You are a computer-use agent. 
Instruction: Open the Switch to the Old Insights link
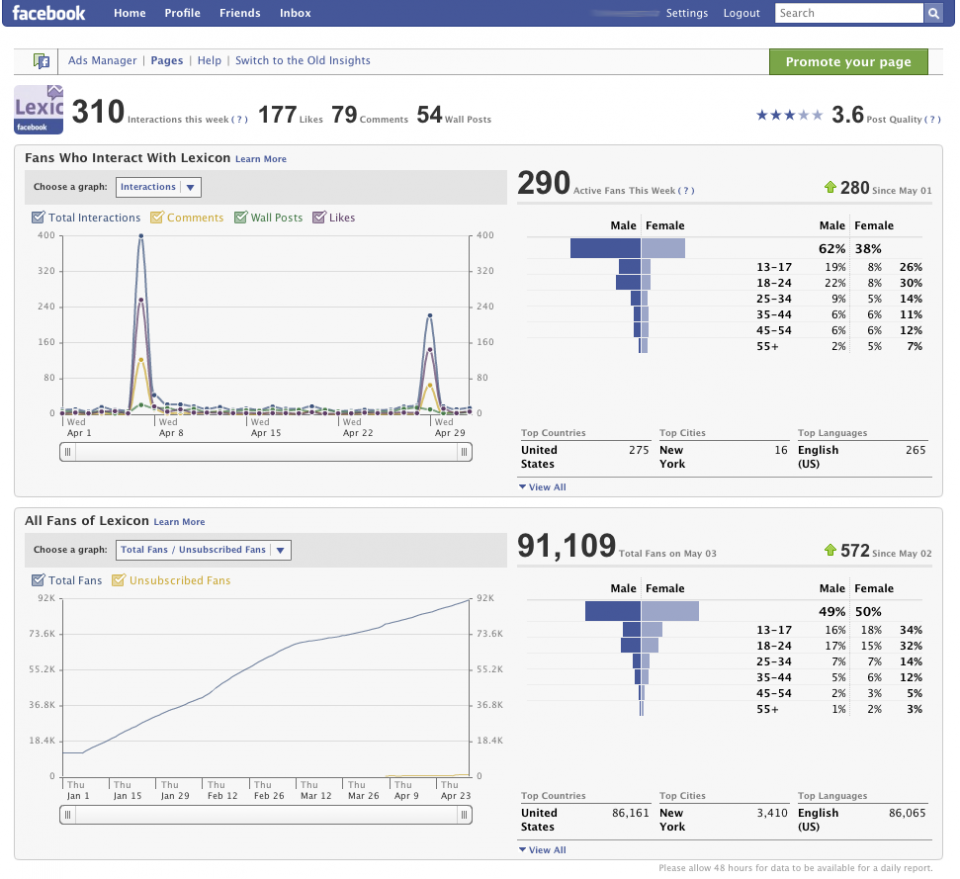(x=302, y=60)
